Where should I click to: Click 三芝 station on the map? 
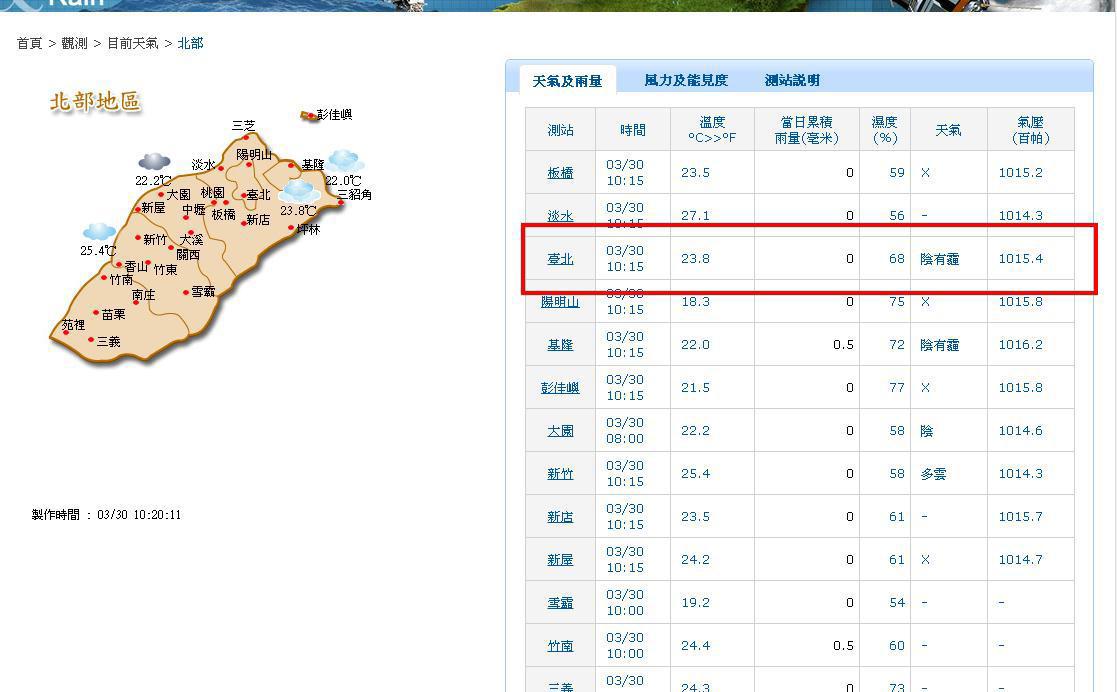[x=243, y=125]
